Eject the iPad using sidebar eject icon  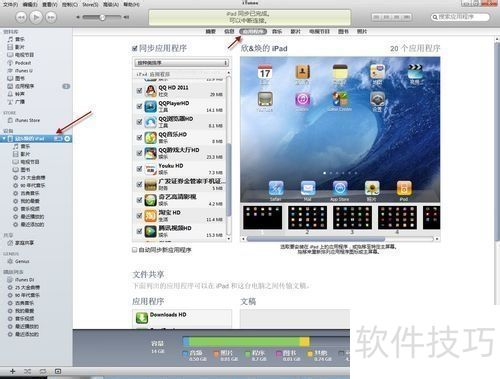[x=67, y=138]
